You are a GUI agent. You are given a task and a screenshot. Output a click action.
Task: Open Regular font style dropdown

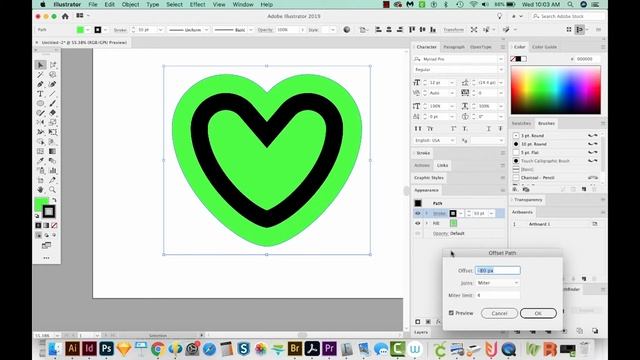(x=501, y=70)
